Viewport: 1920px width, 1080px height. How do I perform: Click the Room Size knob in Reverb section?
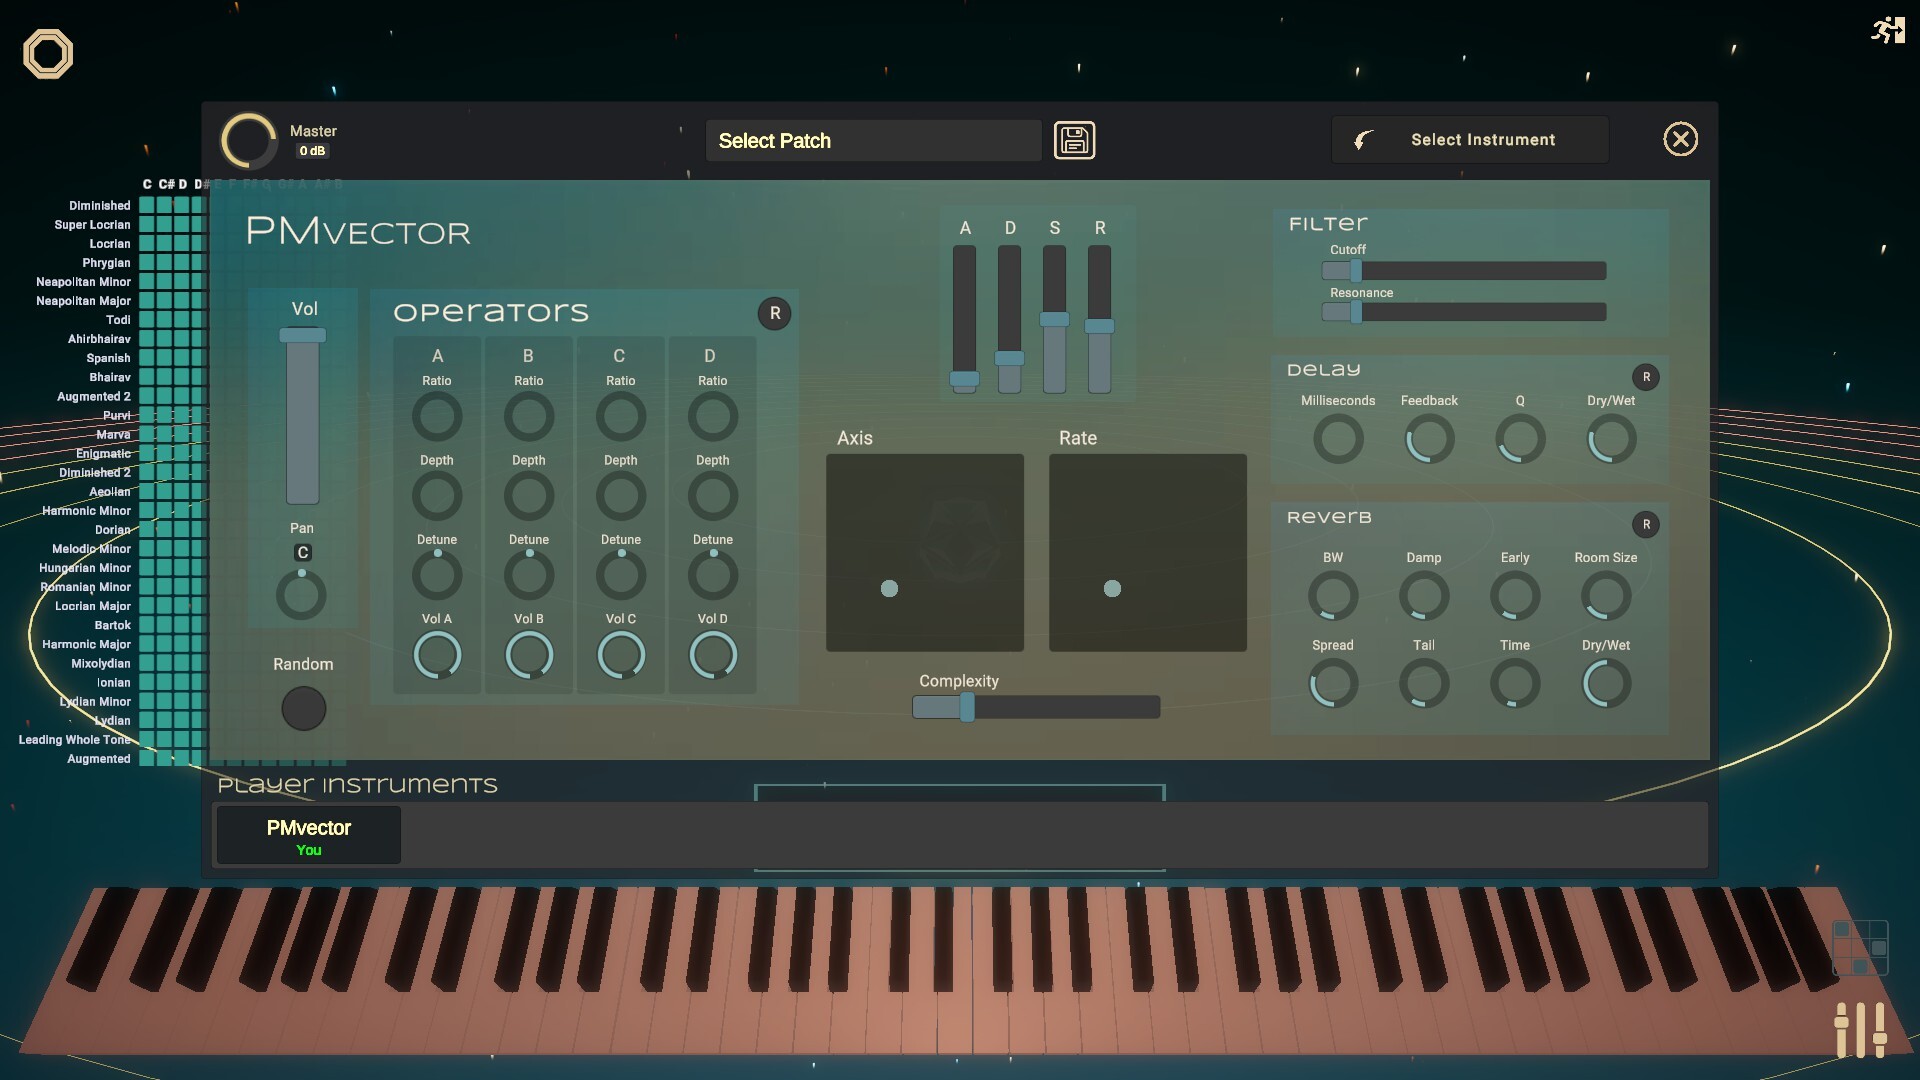tap(1605, 596)
